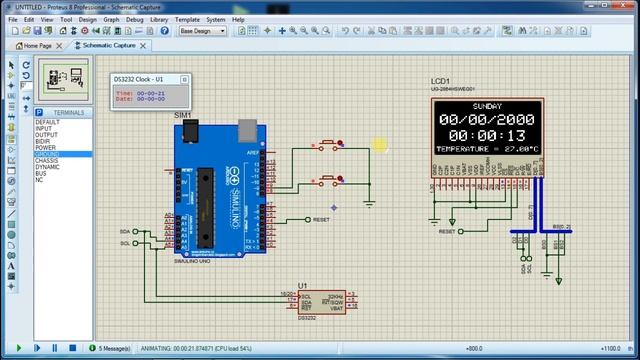Select the Virtual Instruments Mode tool
This screenshot has height=360, width=640.
click(11, 202)
